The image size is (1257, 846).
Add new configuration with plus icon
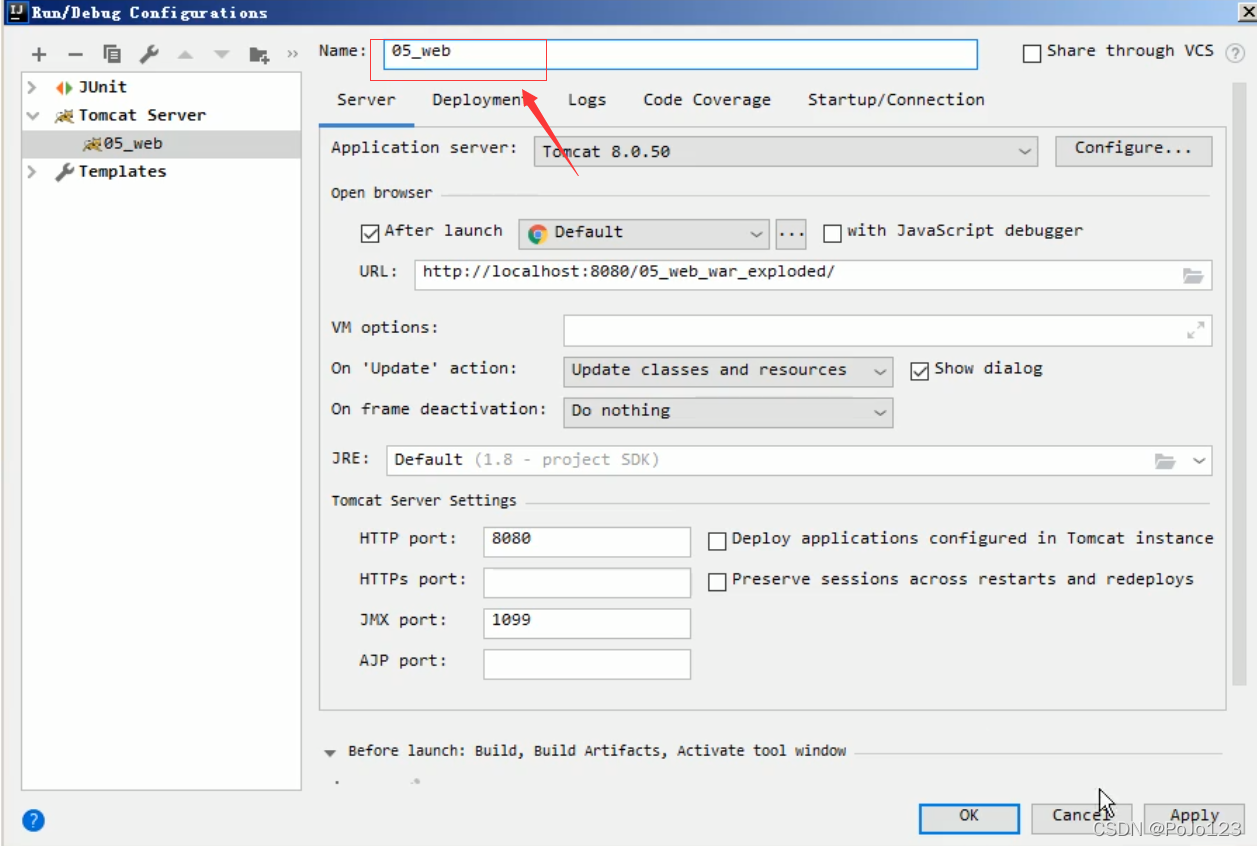click(39, 54)
